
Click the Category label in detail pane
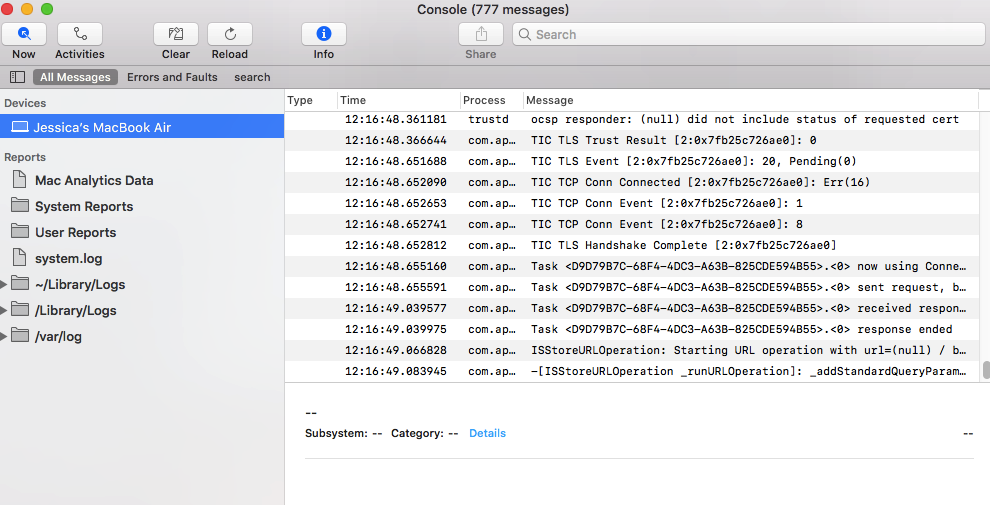pyautogui.click(x=417, y=433)
